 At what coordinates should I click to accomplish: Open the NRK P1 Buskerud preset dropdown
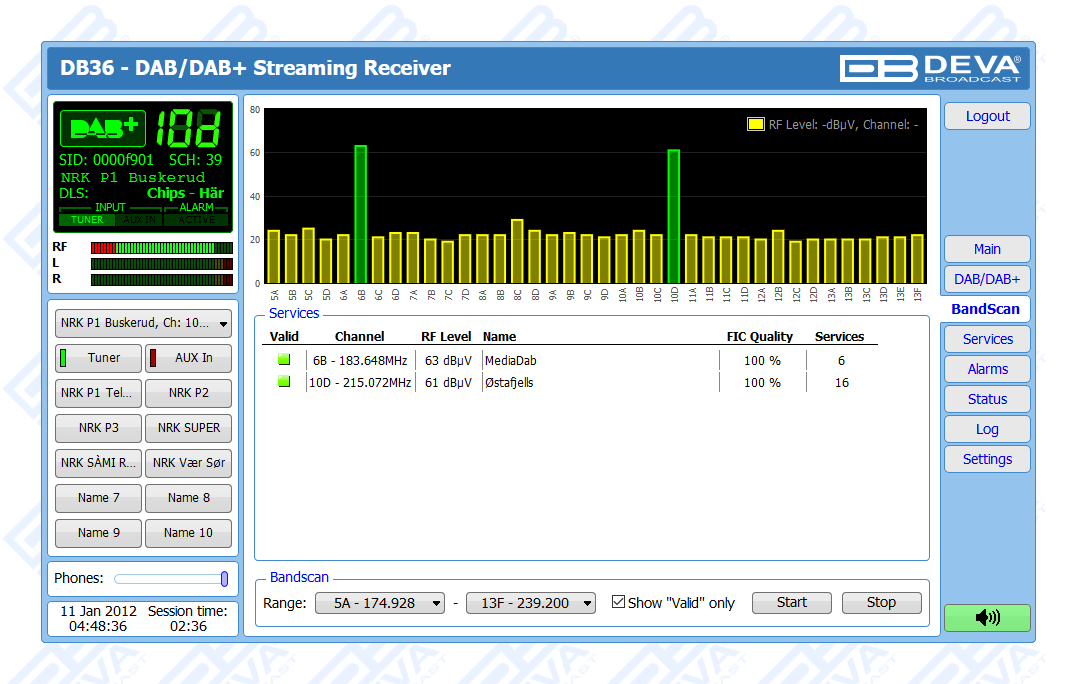click(x=143, y=324)
